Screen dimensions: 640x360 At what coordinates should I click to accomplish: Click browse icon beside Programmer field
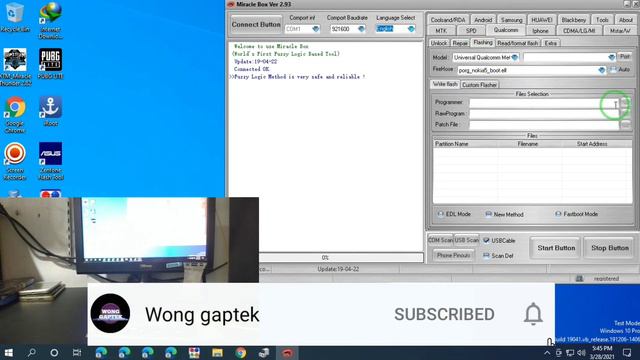click(625, 102)
